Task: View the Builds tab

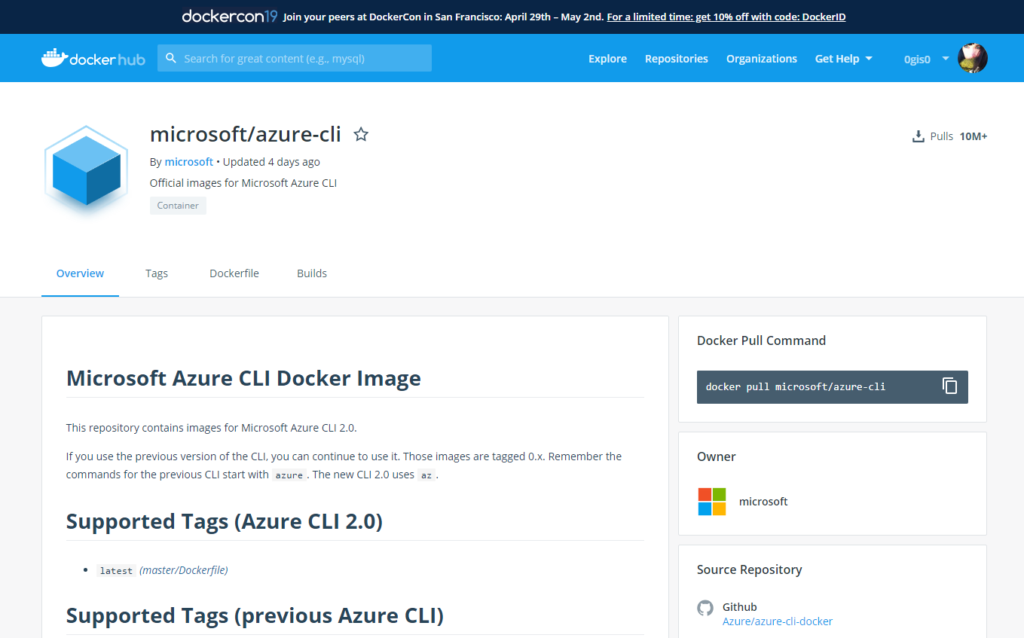Action: click(312, 274)
